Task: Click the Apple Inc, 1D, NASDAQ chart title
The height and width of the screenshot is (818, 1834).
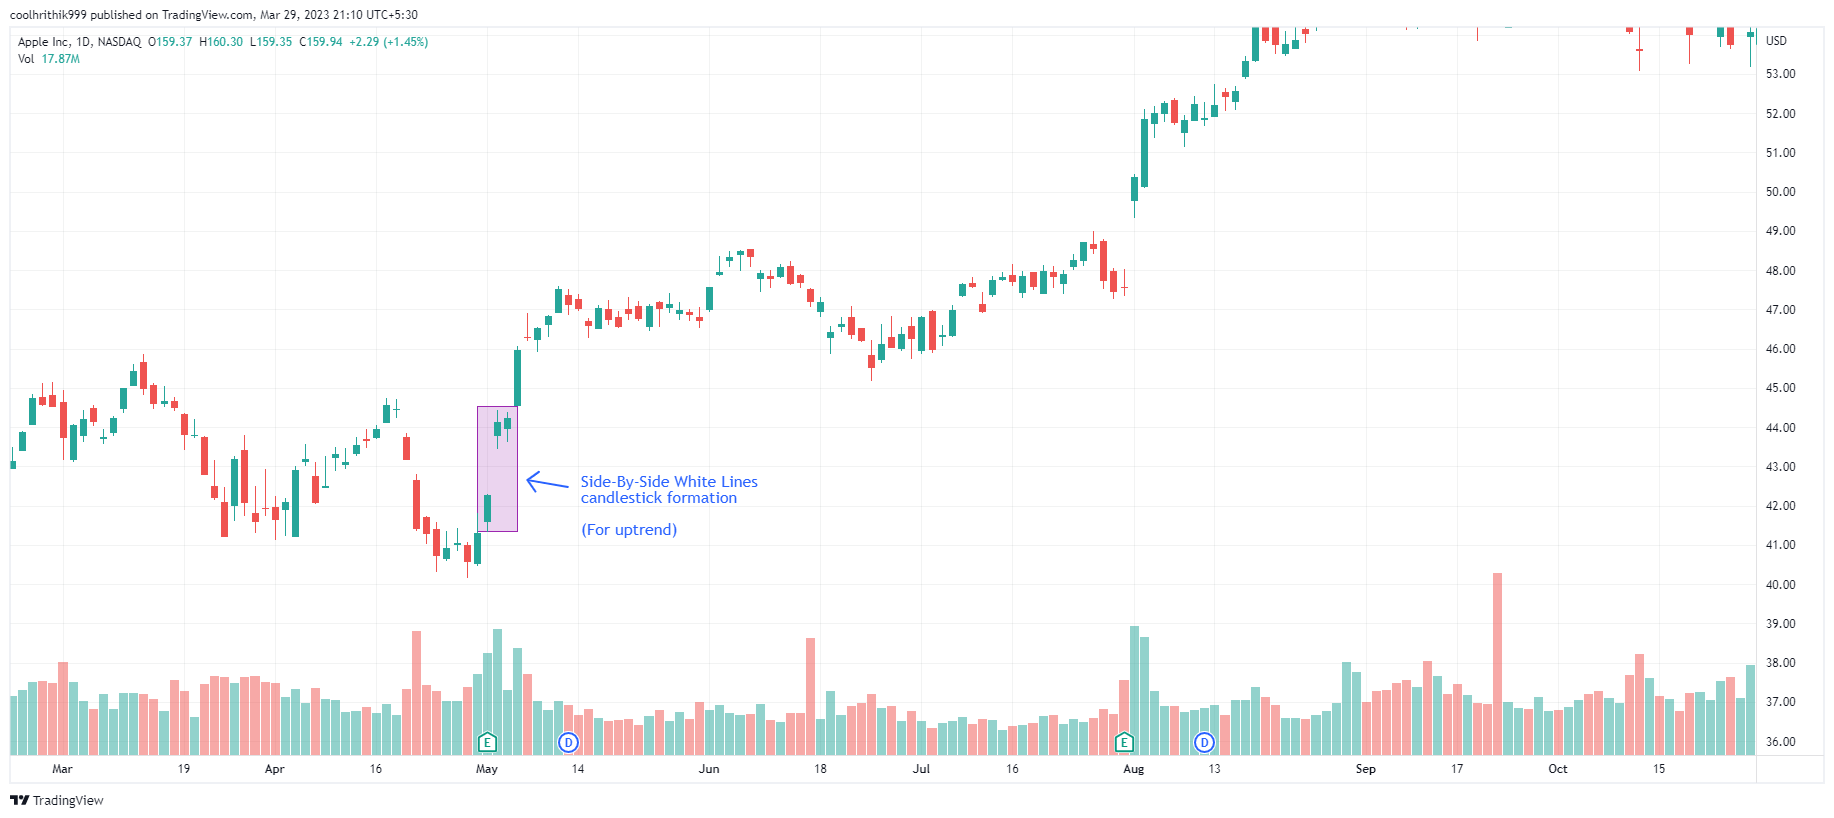Action: point(79,42)
